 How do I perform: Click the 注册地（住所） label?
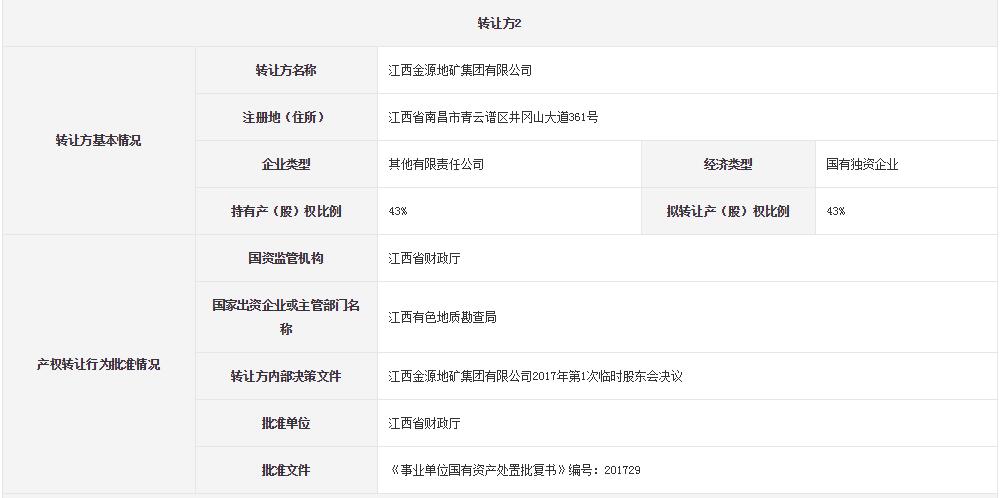pos(285,117)
